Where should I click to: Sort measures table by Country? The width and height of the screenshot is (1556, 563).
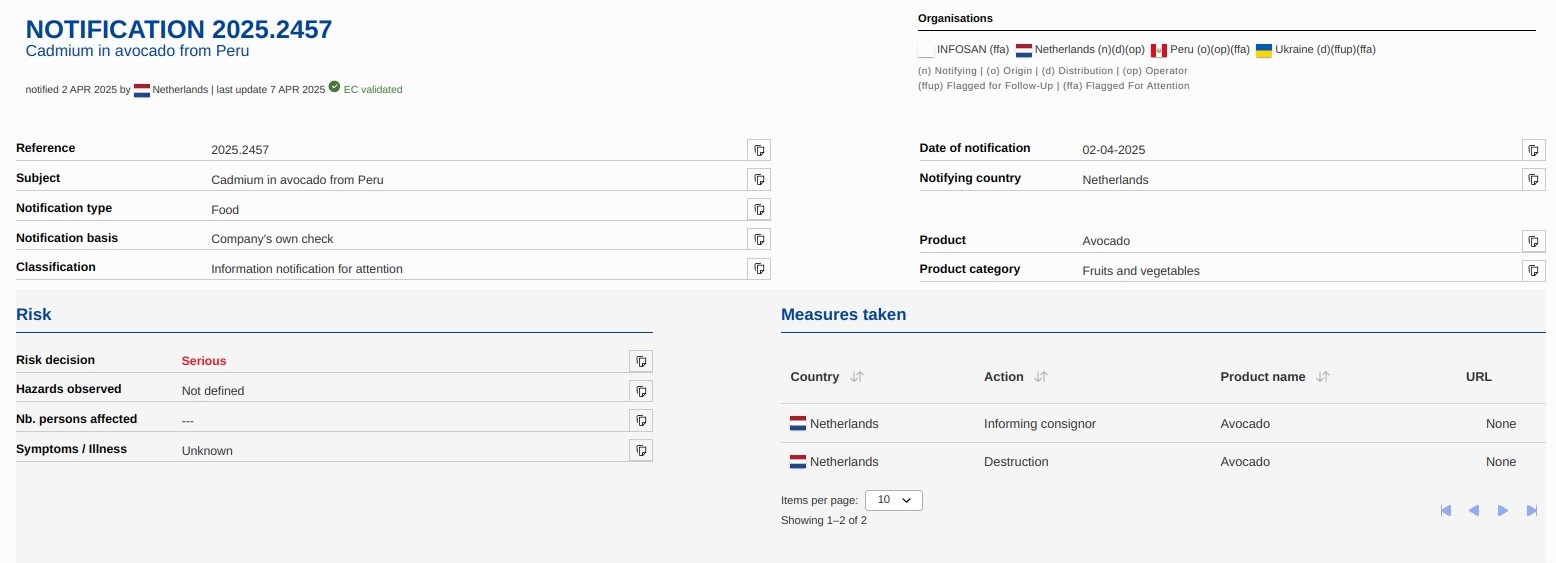point(856,377)
